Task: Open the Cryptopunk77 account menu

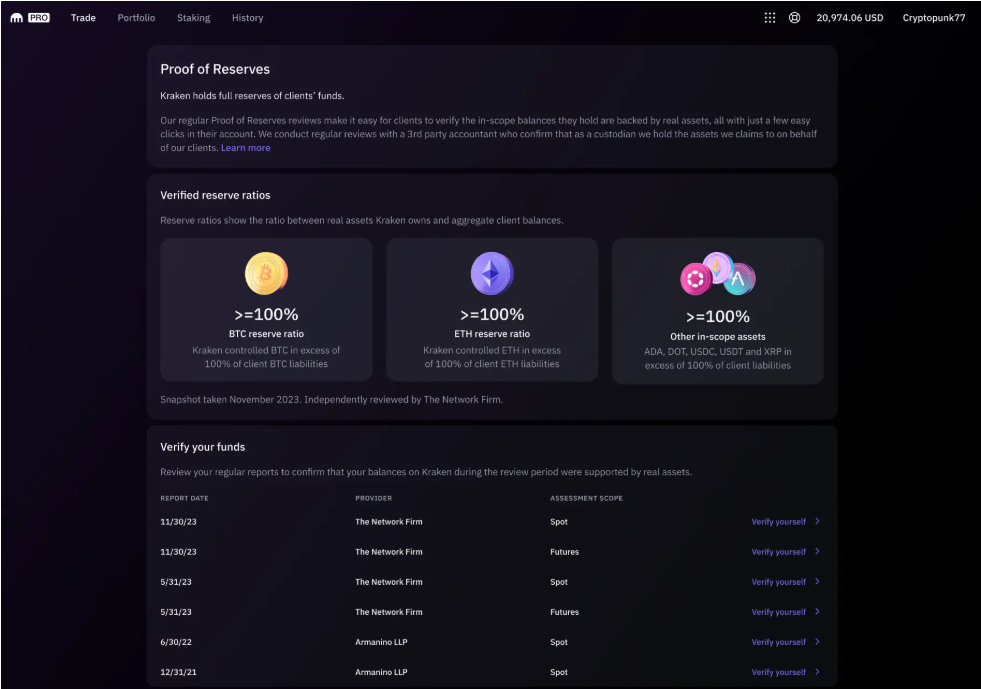Action: (933, 18)
